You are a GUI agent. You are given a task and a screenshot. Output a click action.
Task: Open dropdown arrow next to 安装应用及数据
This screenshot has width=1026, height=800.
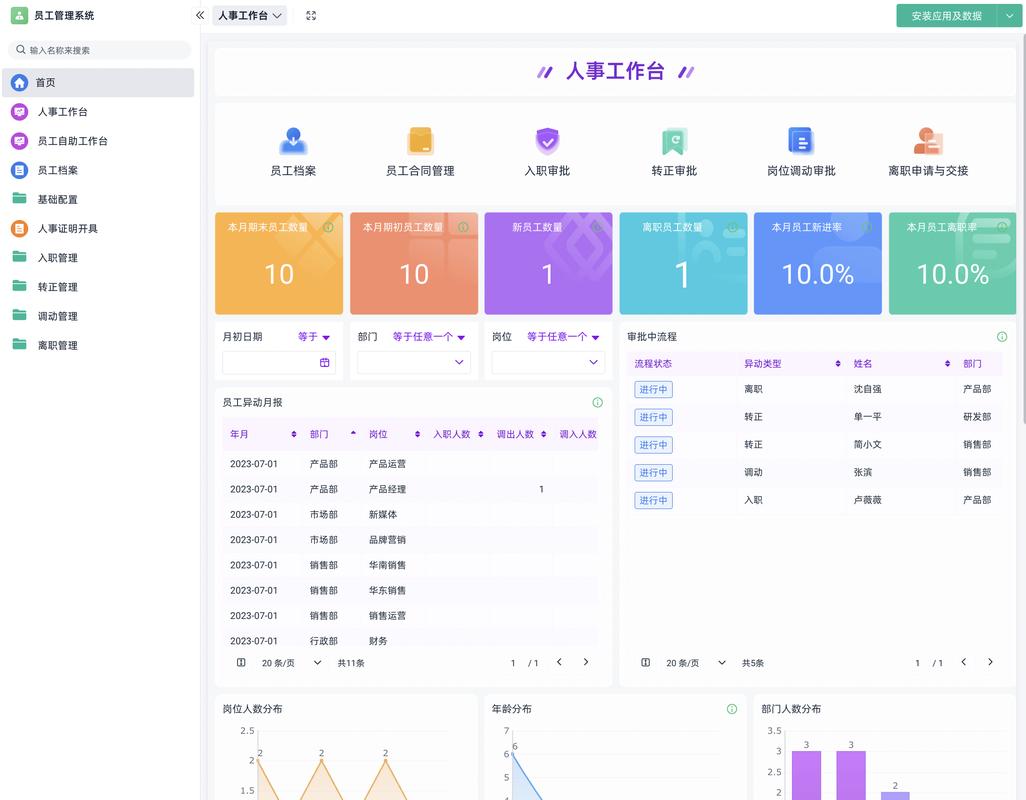tap(1009, 16)
